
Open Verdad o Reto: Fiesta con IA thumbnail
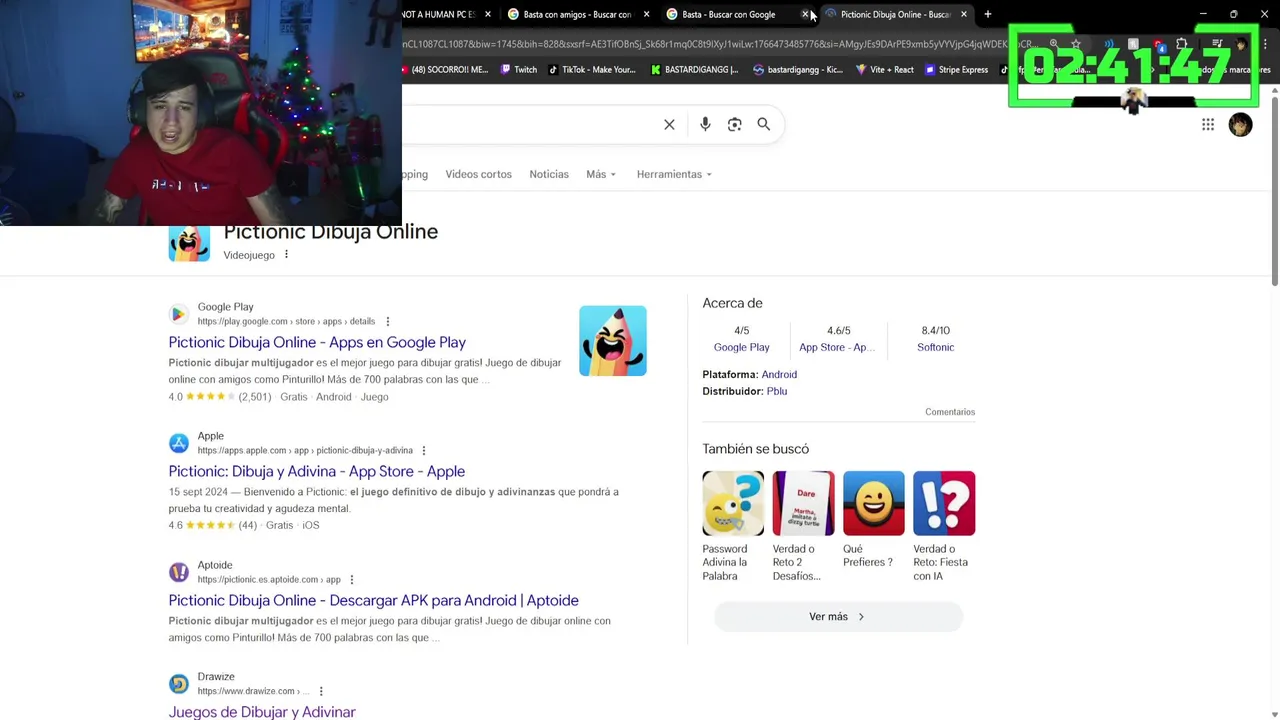click(944, 503)
